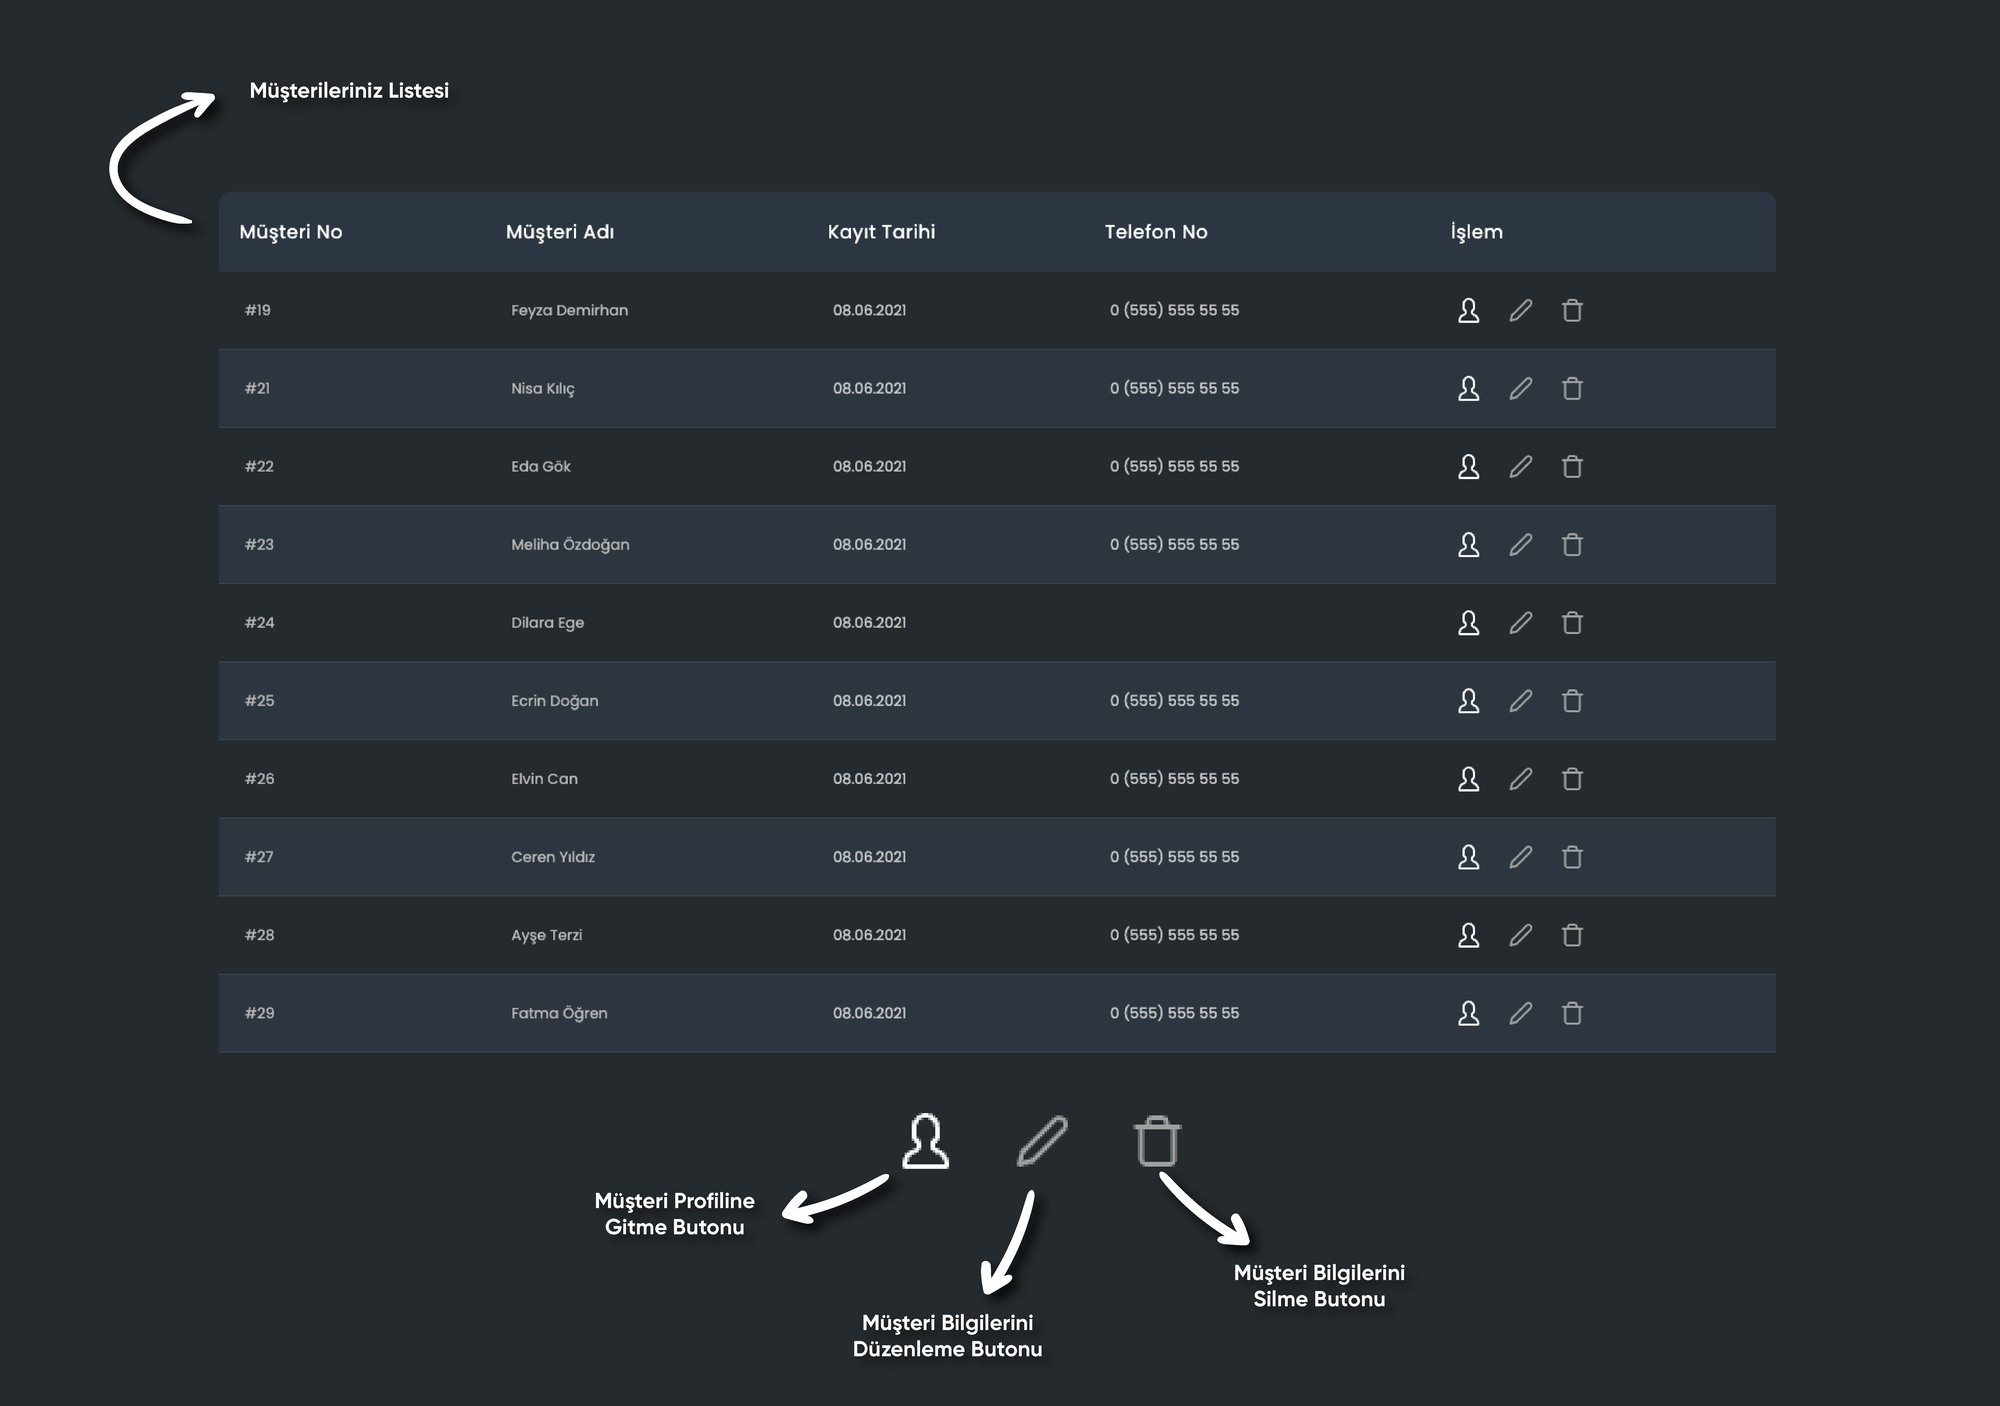Select customer number #24
The image size is (2000, 1406).
pyautogui.click(x=259, y=622)
